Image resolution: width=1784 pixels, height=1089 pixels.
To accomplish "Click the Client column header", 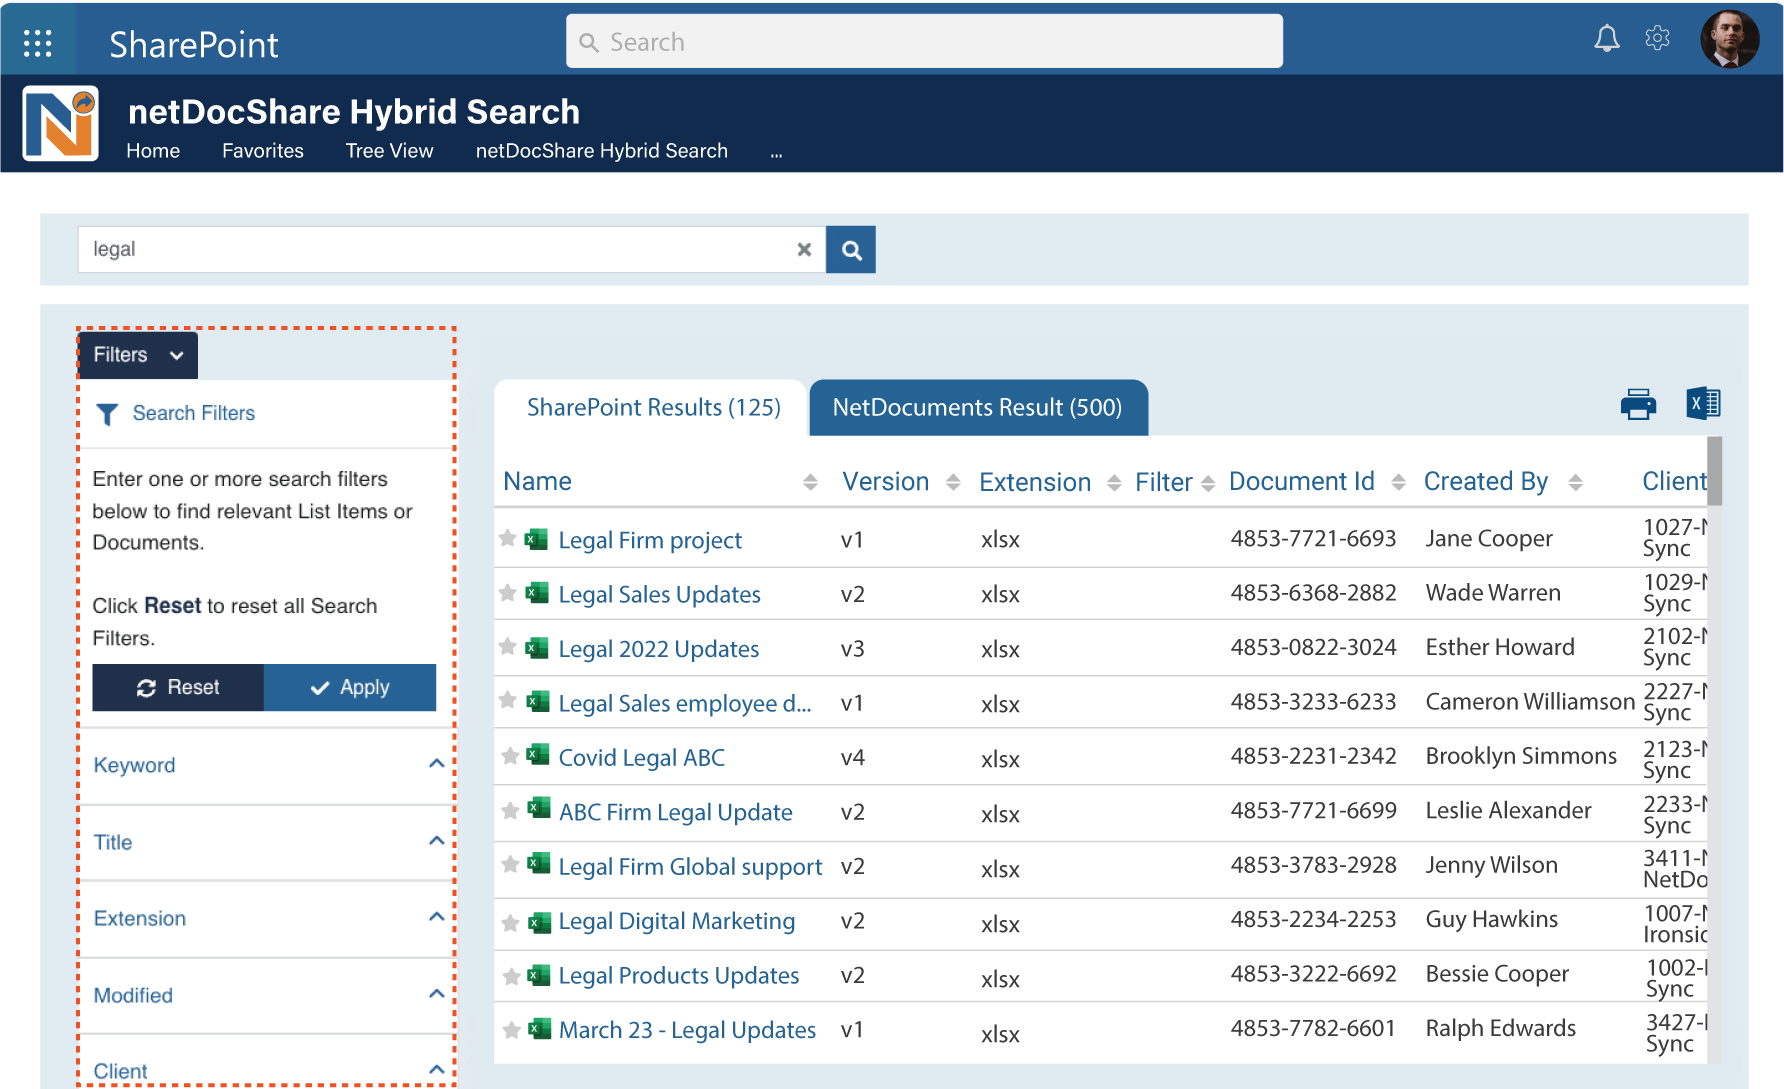I will 1674,482.
